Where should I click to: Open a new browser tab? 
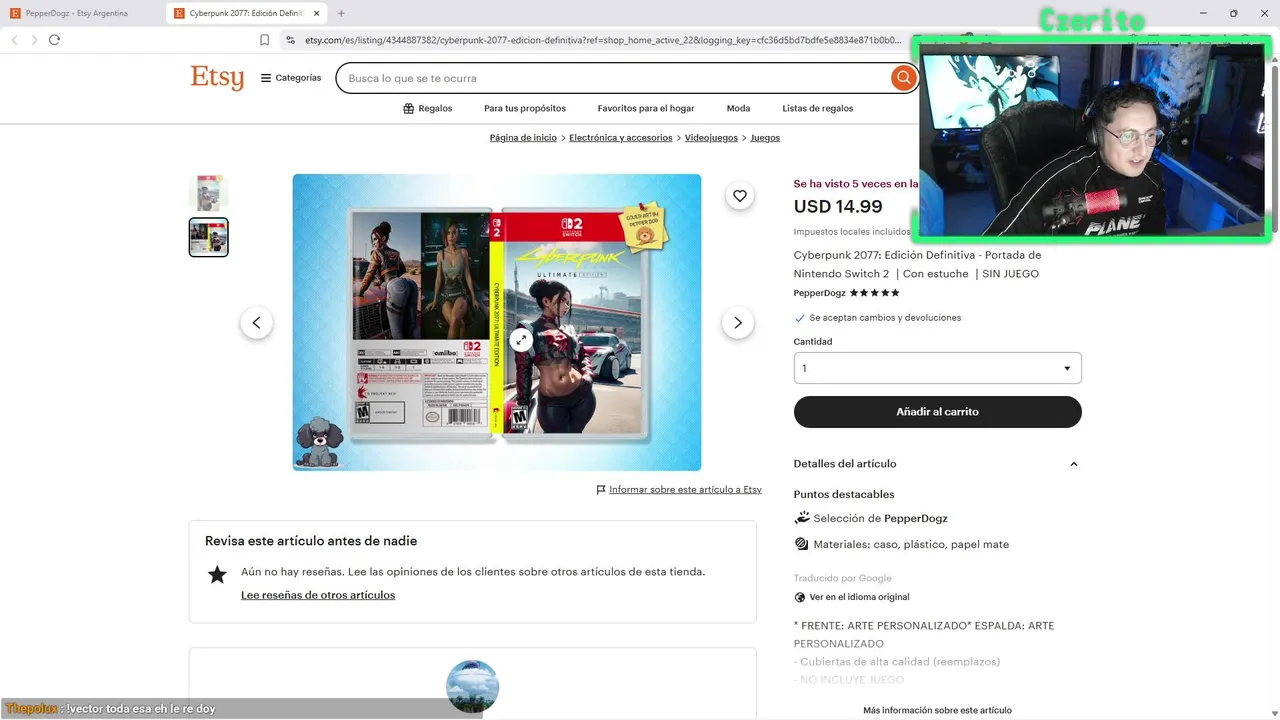coord(341,13)
